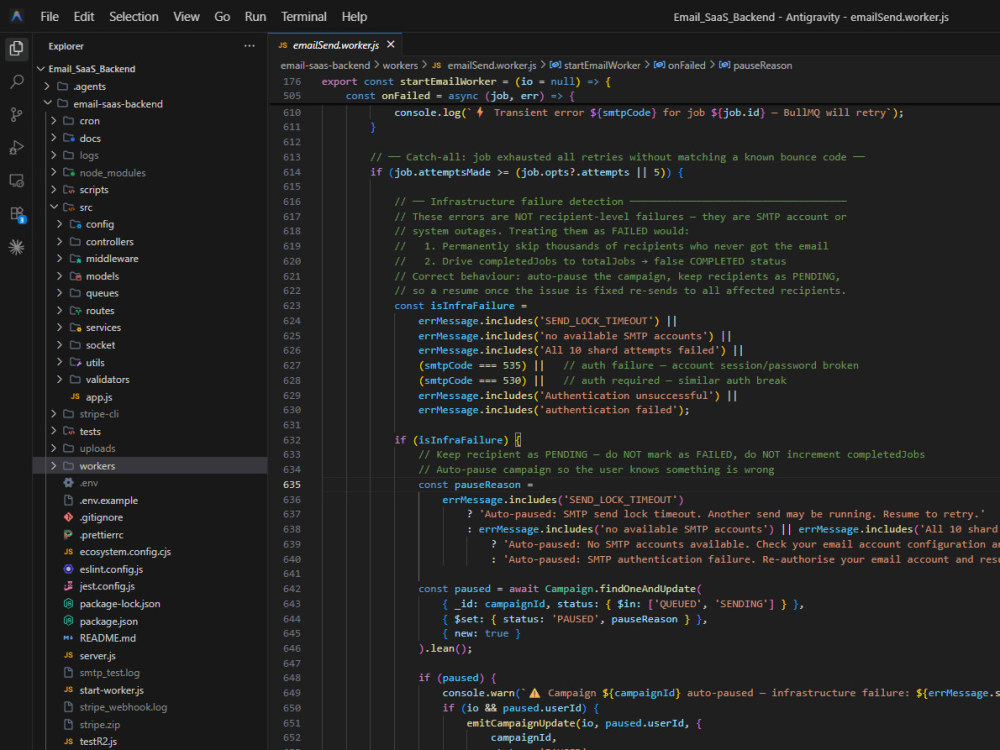Image resolution: width=1000 pixels, height=750 pixels.
Task: Expand the node_modules folder
Action: 112,172
